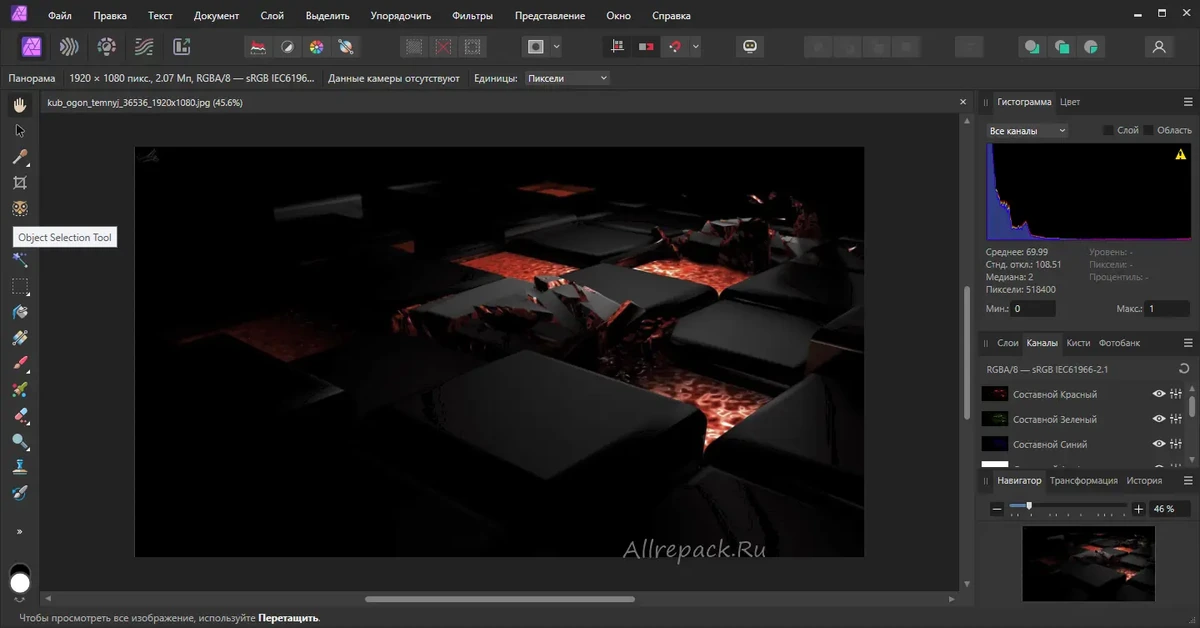Select the Move tool arrow
1200x628 pixels.
[x=19, y=131]
